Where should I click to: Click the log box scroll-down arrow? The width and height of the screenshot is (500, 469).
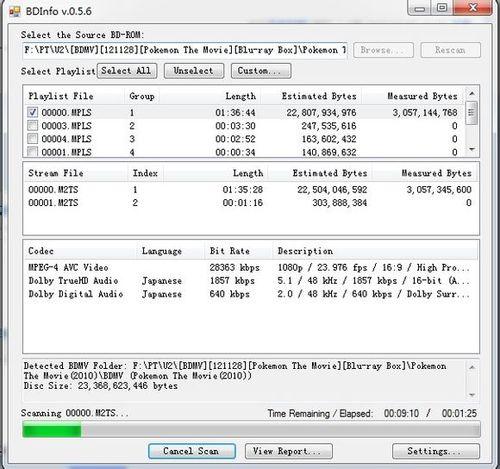(x=472, y=395)
